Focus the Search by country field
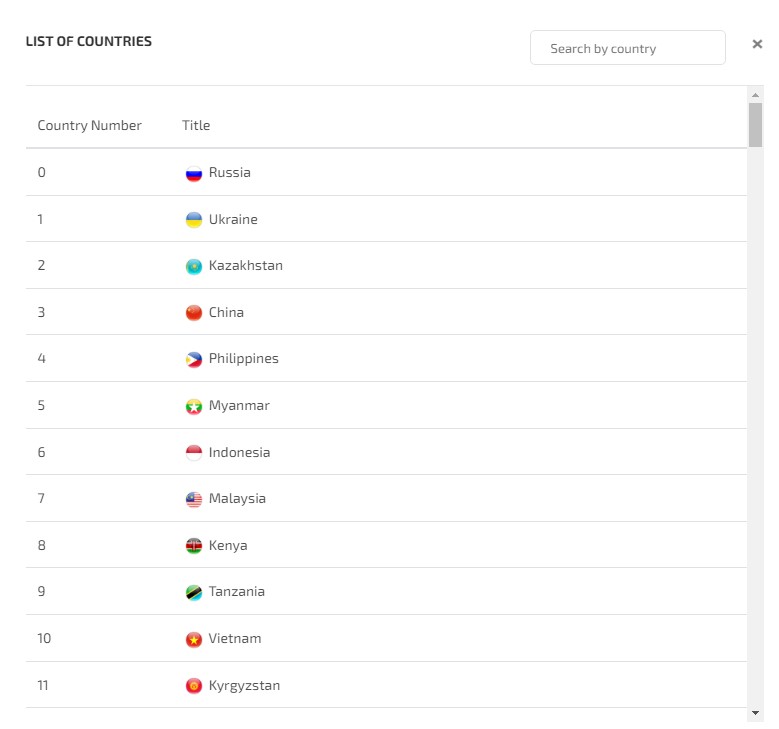 pos(627,48)
